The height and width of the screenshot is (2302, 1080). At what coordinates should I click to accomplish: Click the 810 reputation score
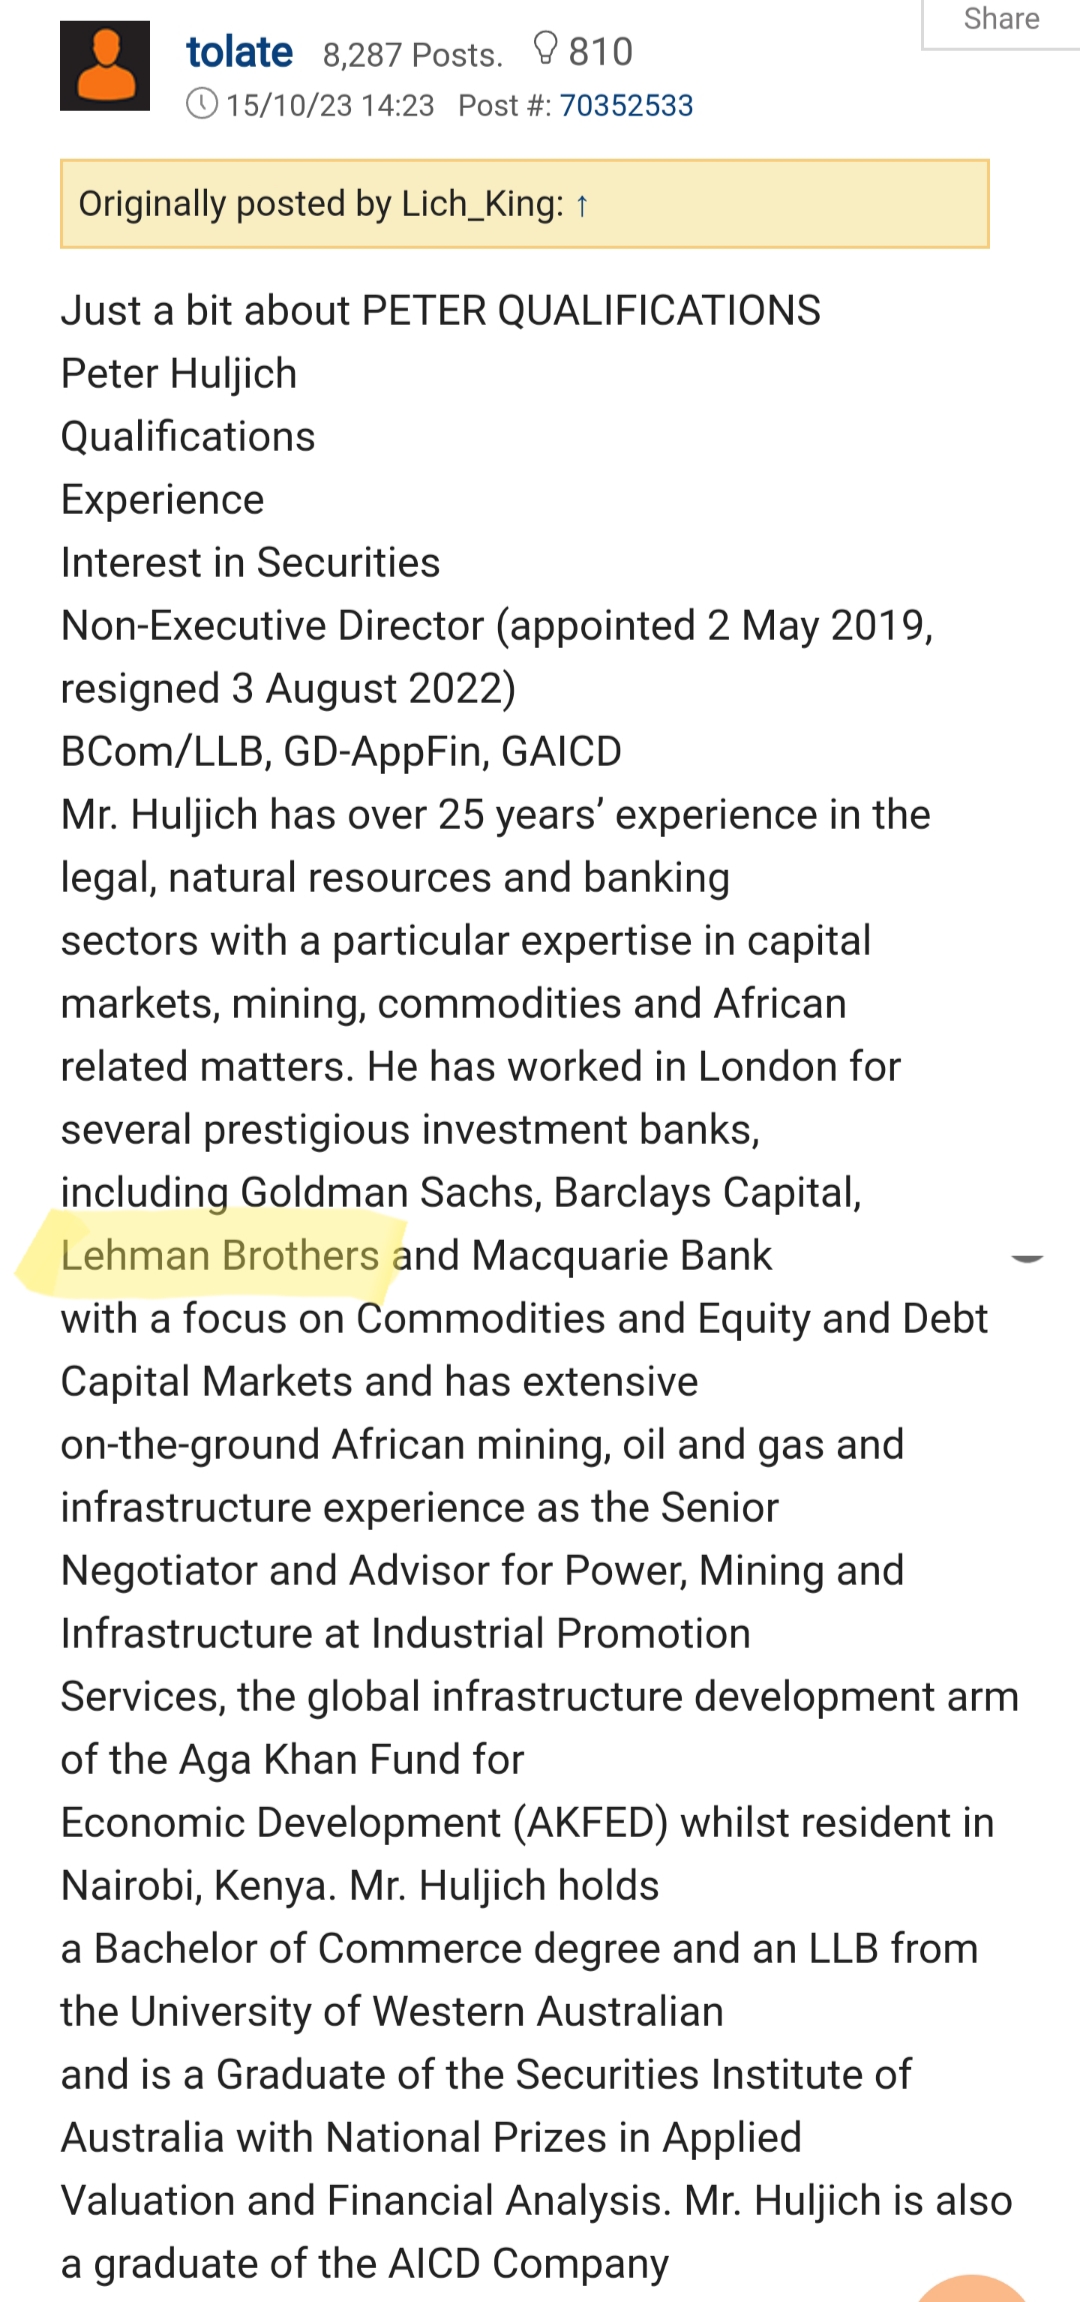[601, 51]
